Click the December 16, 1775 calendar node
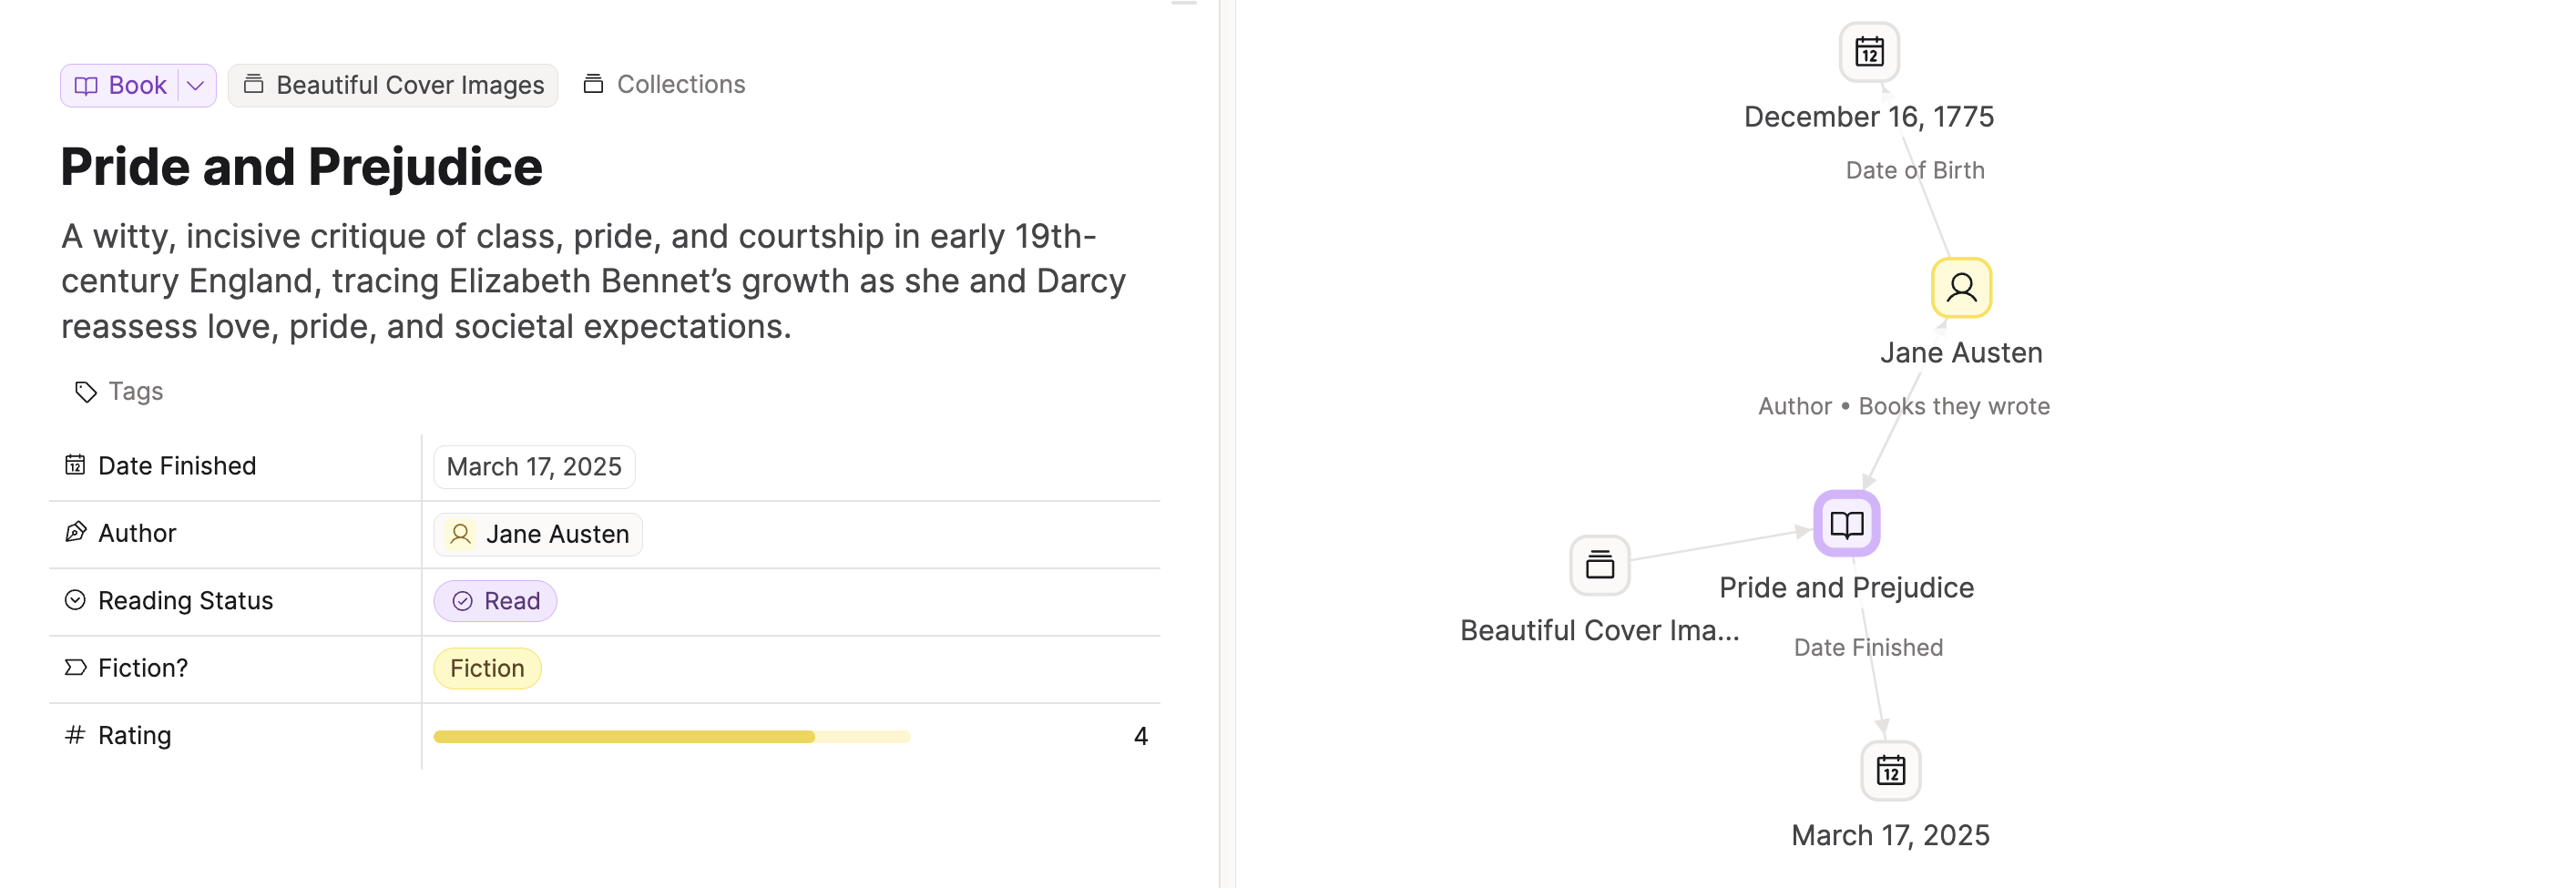The image size is (2576, 888). (x=1868, y=52)
